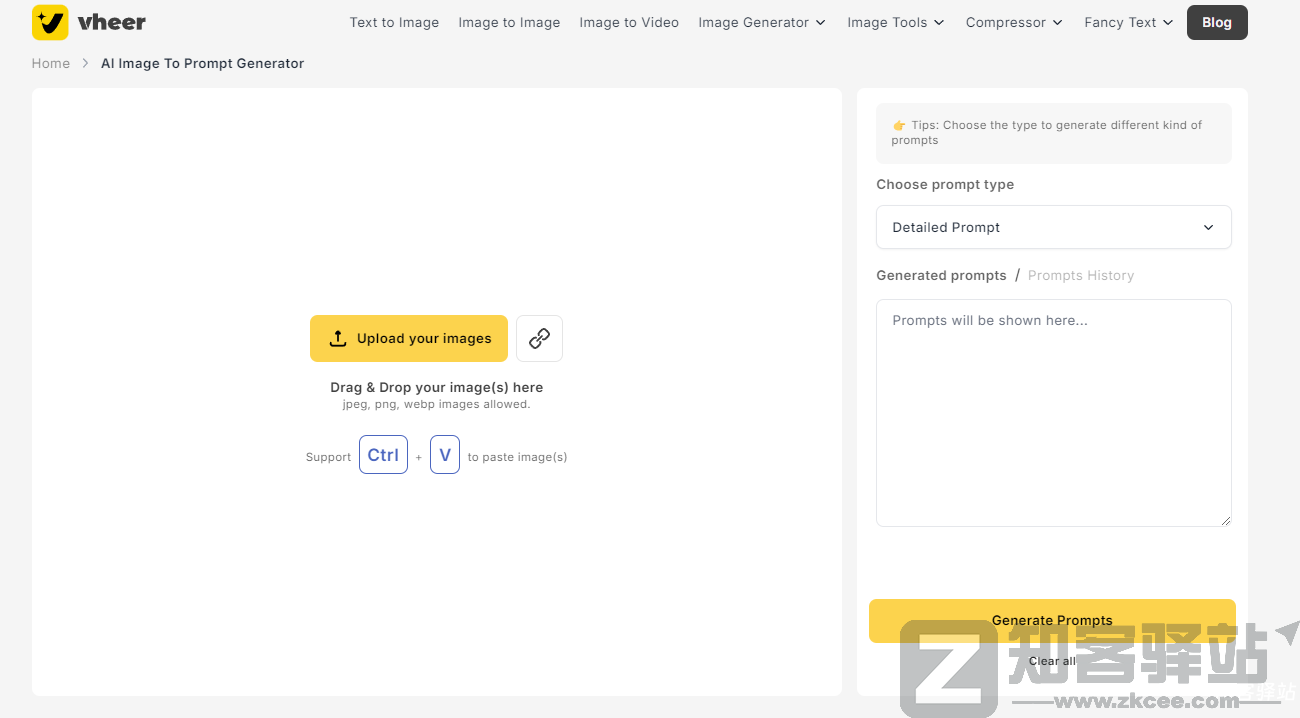Switch to Prompts History tab
1300x718 pixels.
(1080, 275)
